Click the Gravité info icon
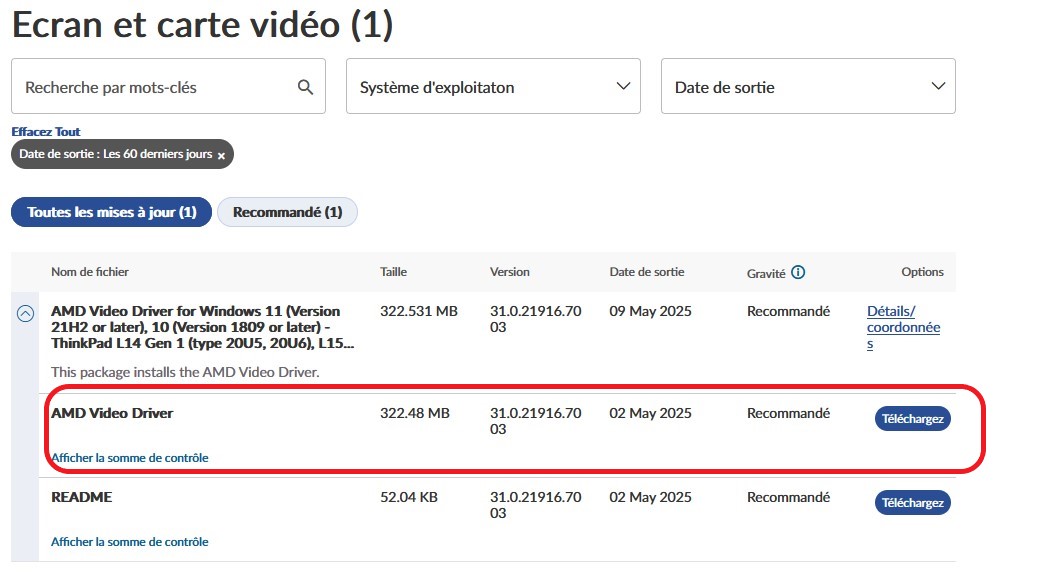The height and width of the screenshot is (584, 1042). click(x=798, y=272)
